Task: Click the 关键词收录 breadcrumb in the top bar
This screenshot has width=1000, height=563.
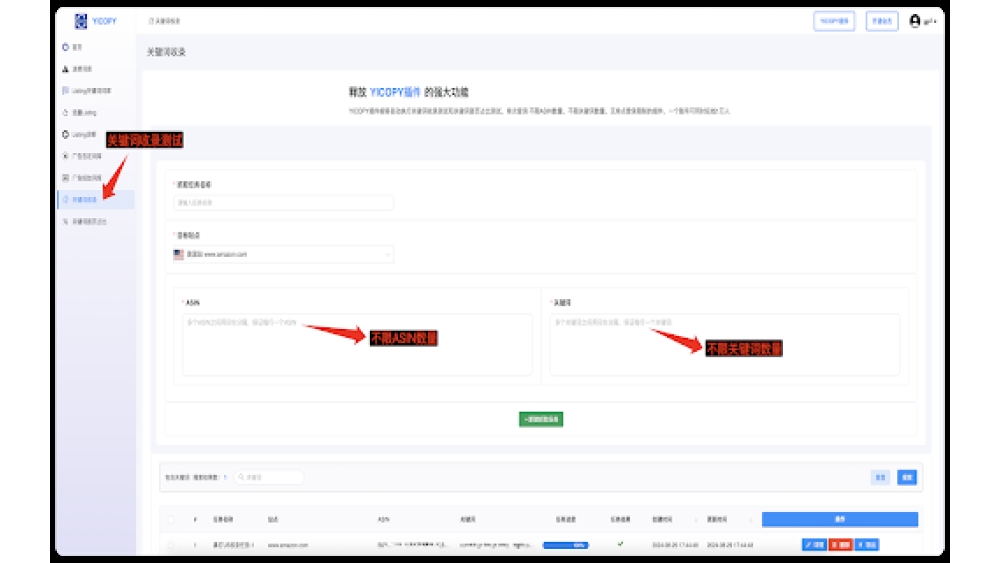Action: (x=165, y=21)
